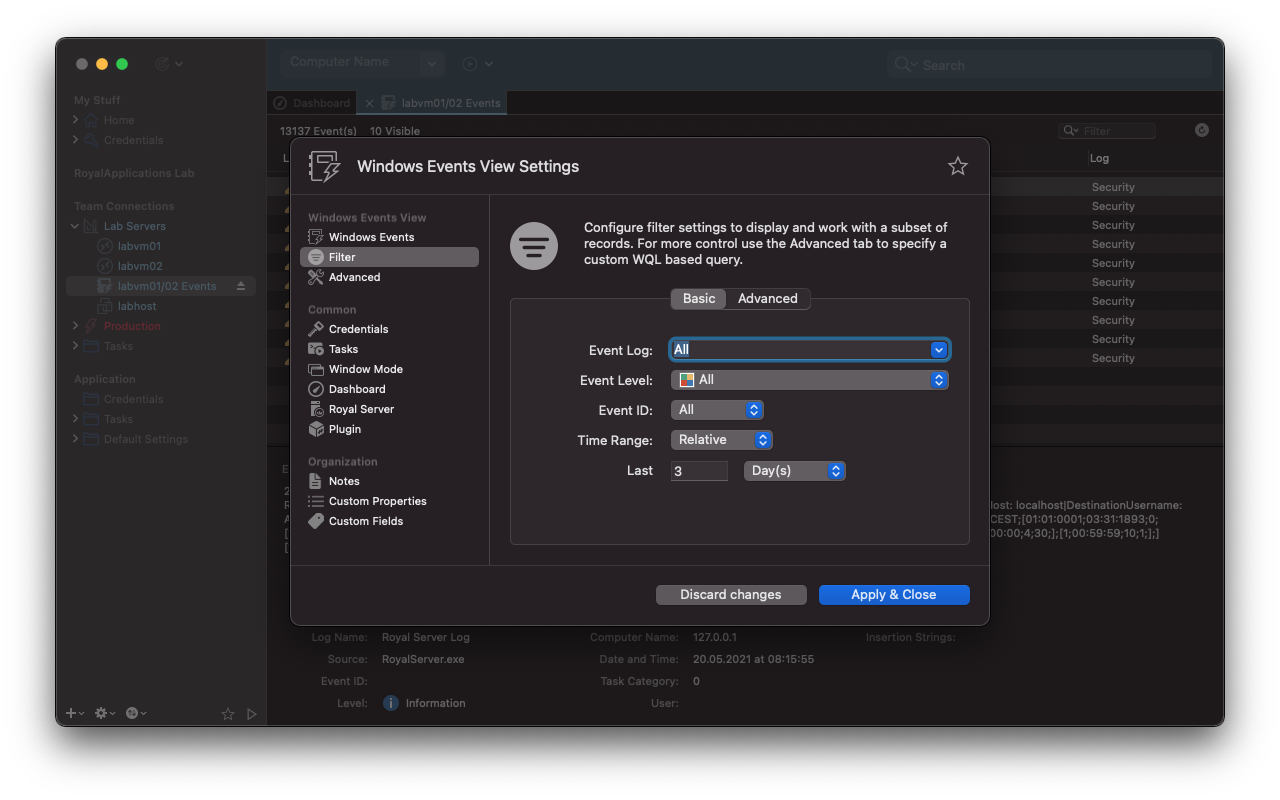Open Credentials settings under Common
The width and height of the screenshot is (1280, 800).
[x=358, y=329]
